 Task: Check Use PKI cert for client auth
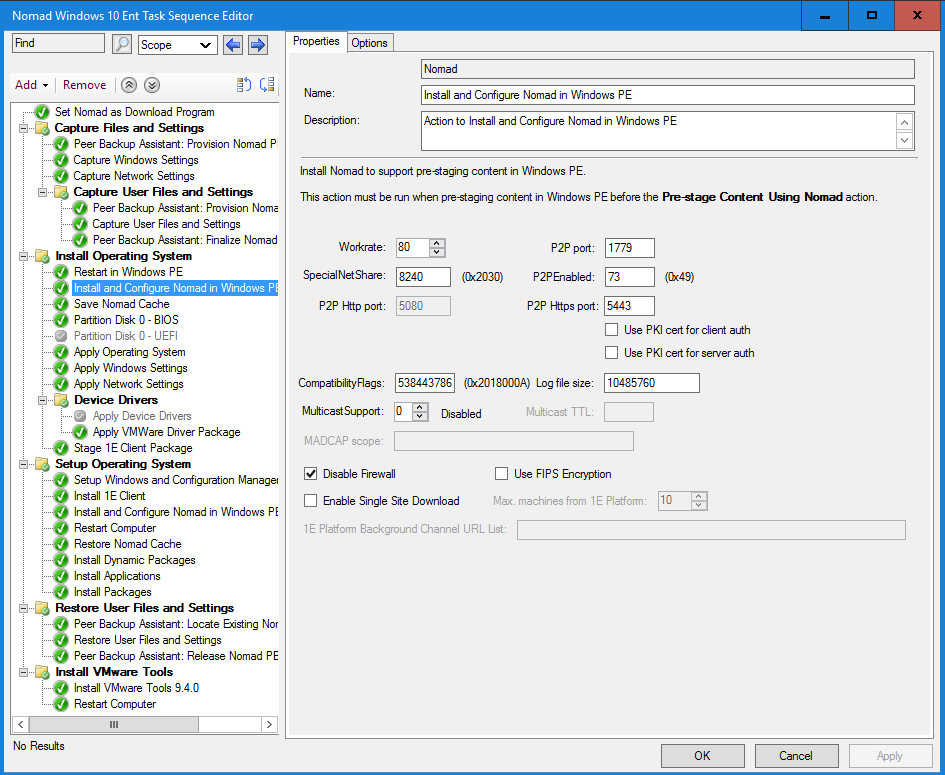[x=612, y=330]
